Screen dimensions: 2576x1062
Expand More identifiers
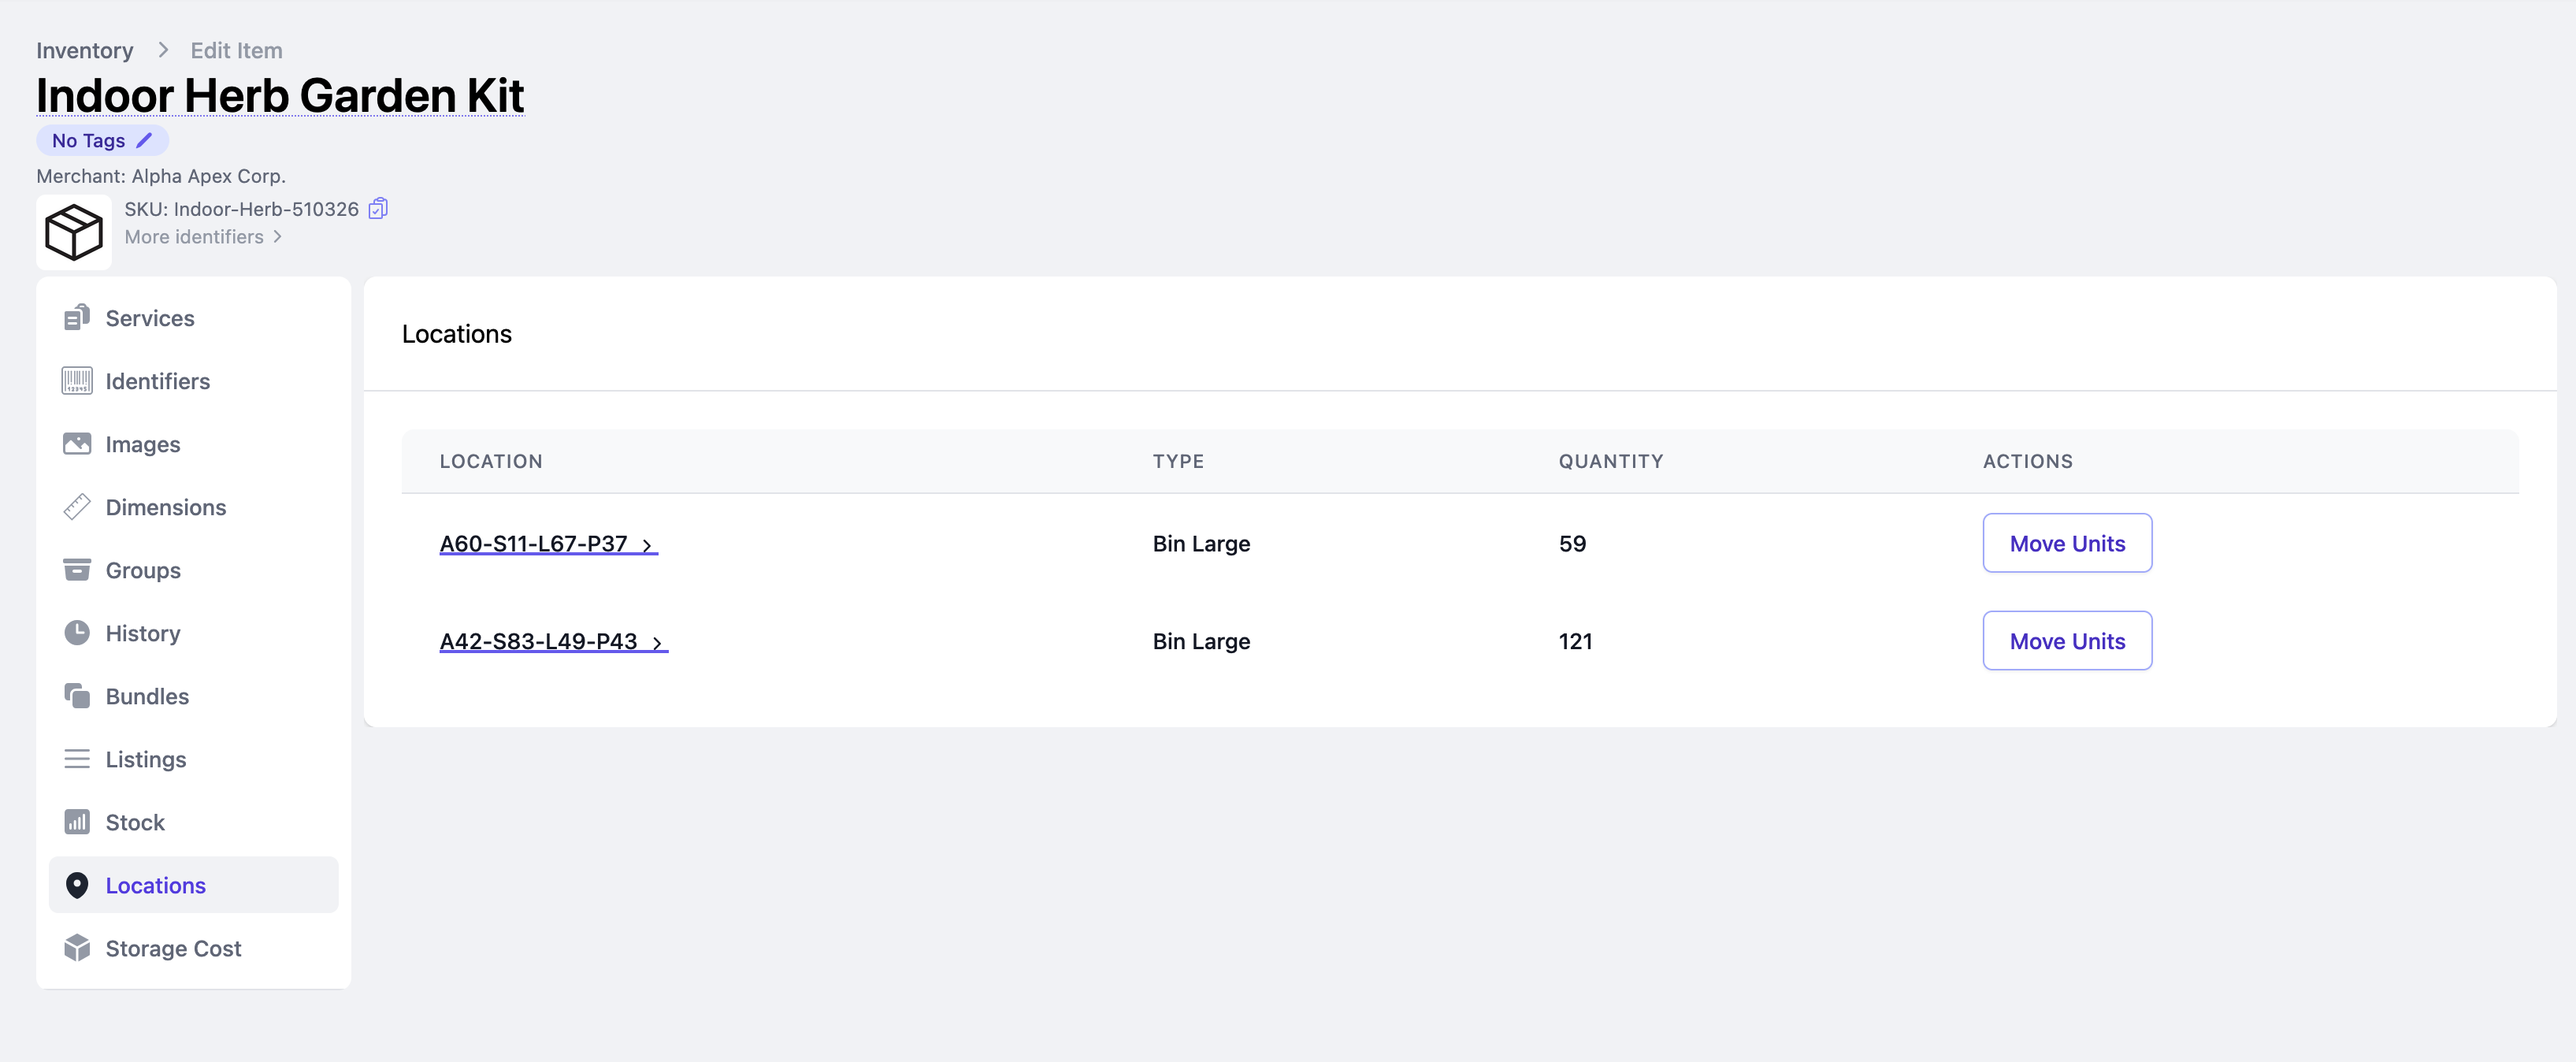tap(204, 237)
